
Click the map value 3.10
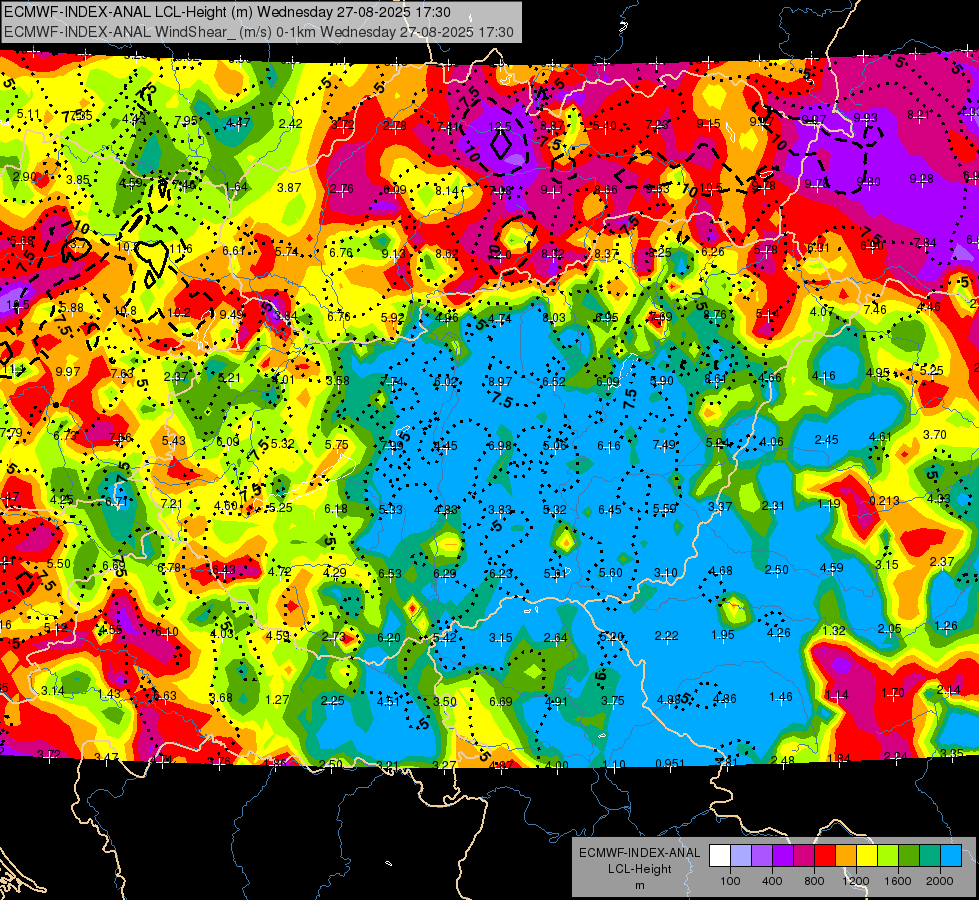click(x=666, y=572)
